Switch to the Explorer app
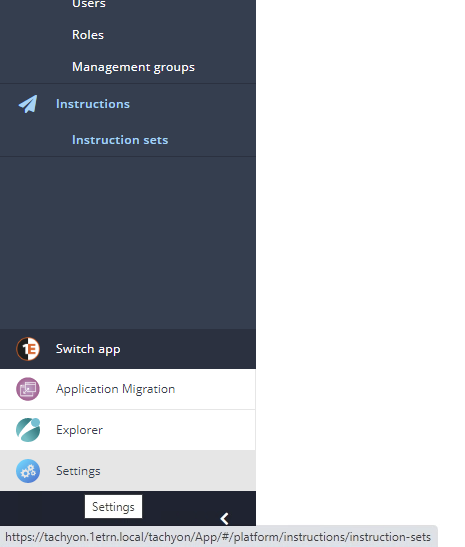 128,430
